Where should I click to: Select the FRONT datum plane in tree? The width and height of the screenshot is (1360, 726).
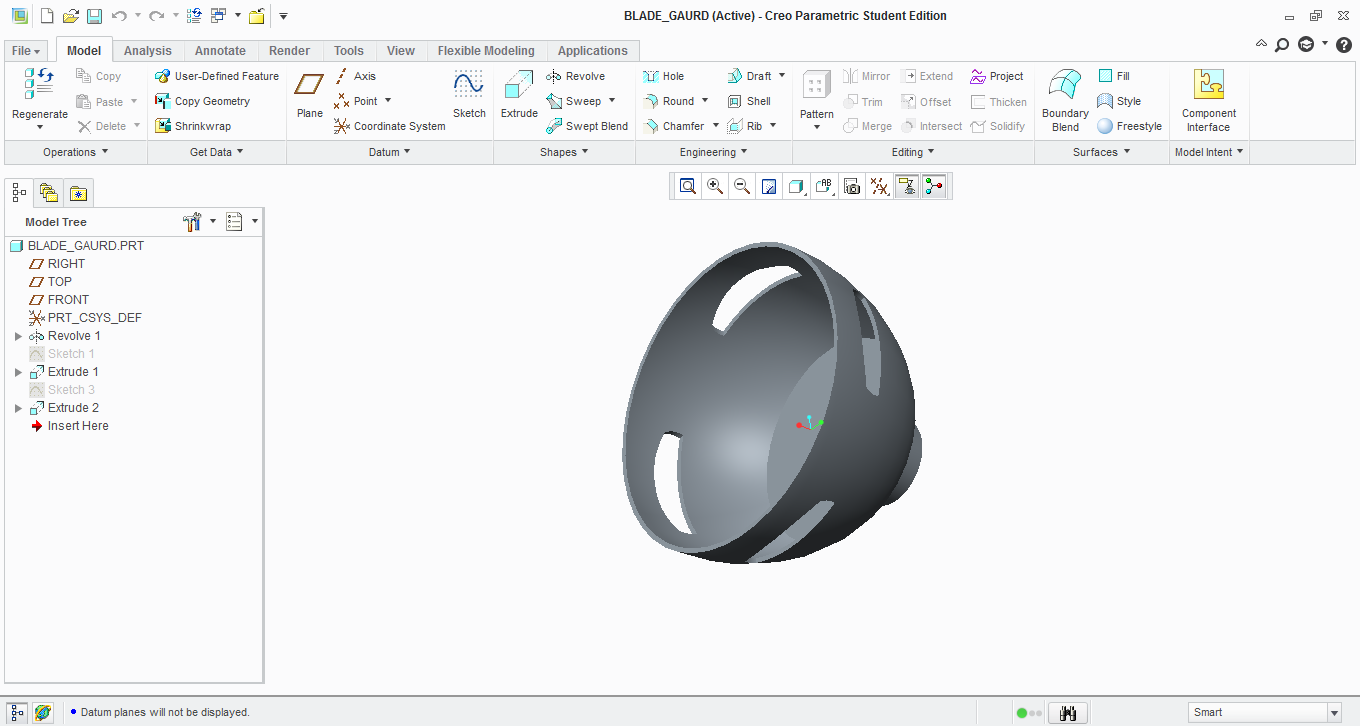(68, 300)
